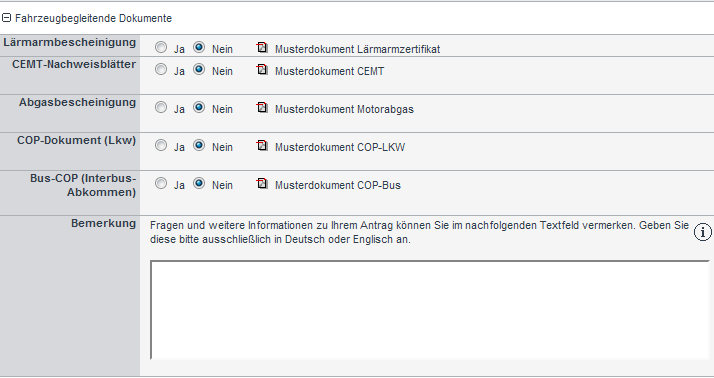Choose Nein for Lärmarmbescheinigung
The image size is (714, 378).
[x=199, y=47]
